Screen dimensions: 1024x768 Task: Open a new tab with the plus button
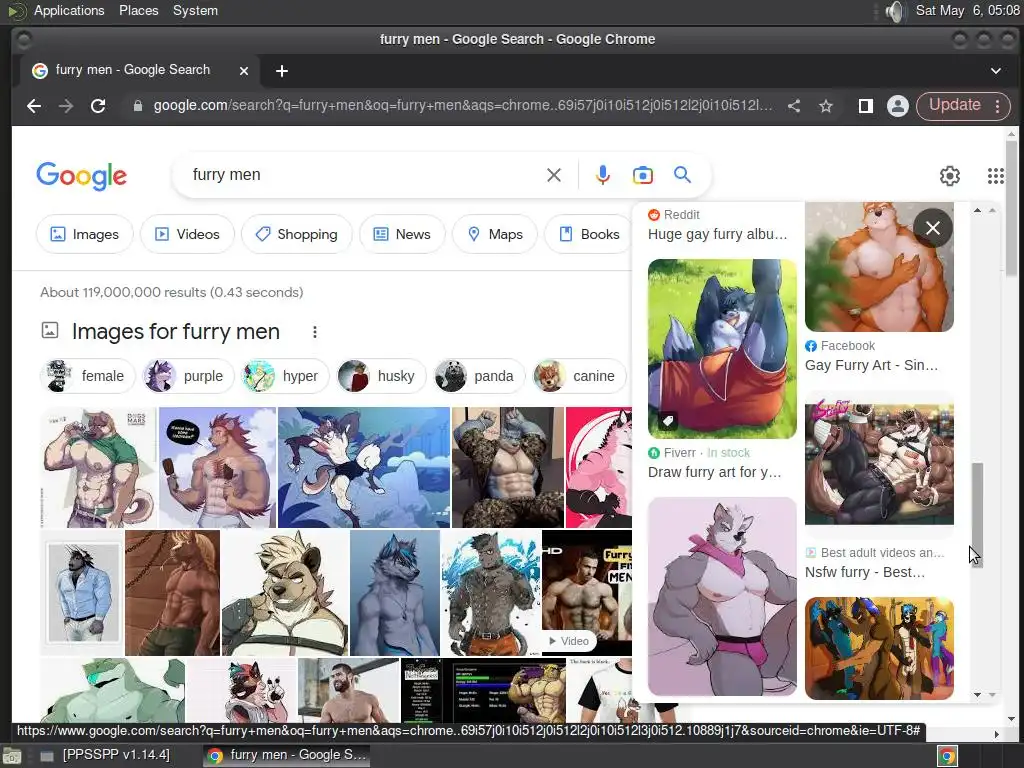282,71
